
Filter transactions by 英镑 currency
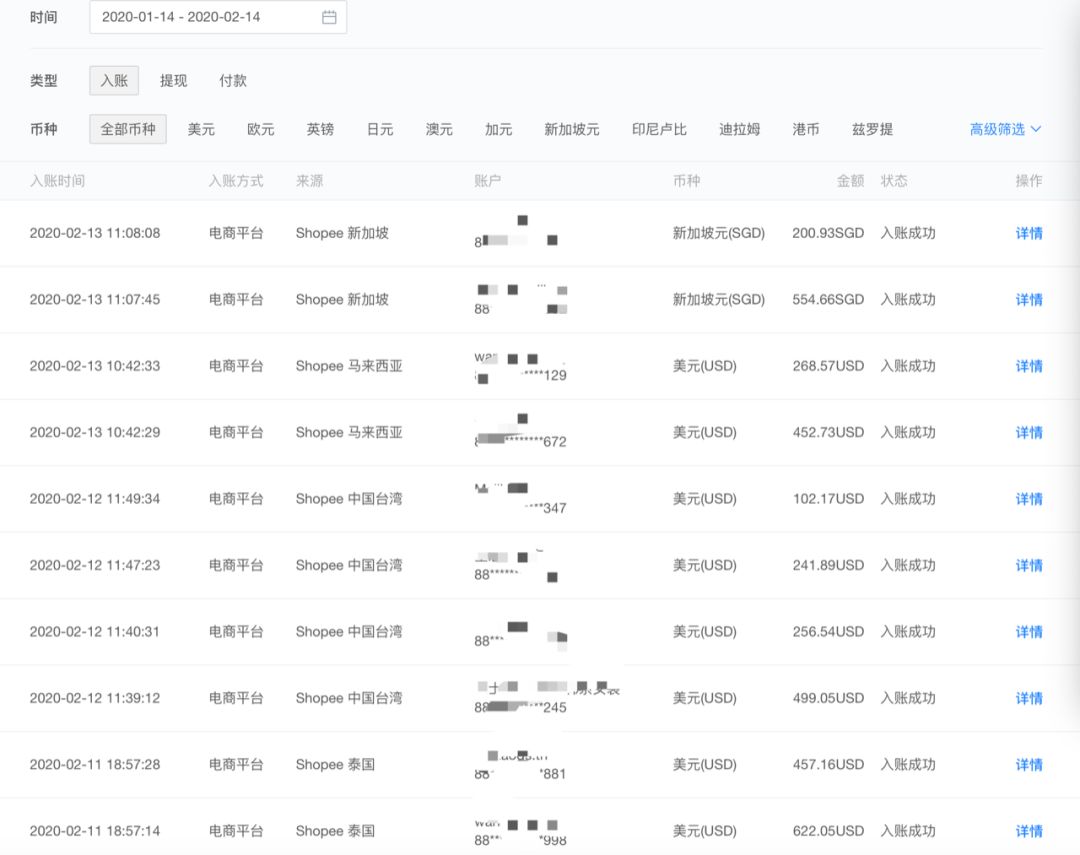coord(320,129)
